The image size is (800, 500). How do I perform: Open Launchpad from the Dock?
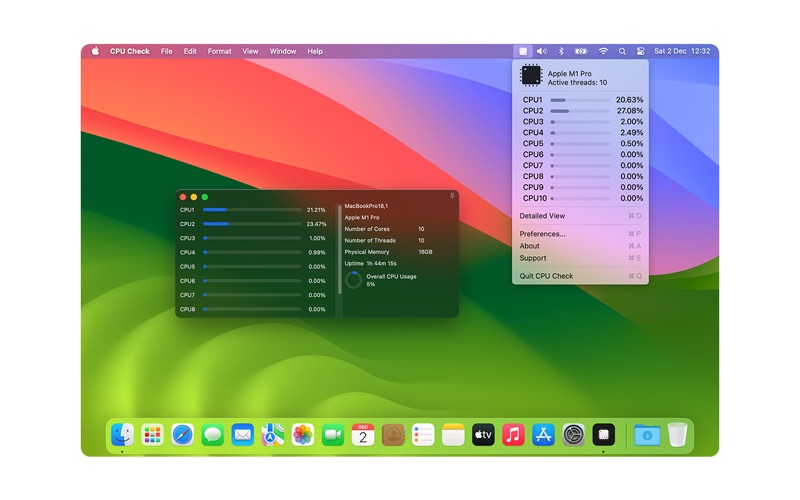click(x=153, y=435)
